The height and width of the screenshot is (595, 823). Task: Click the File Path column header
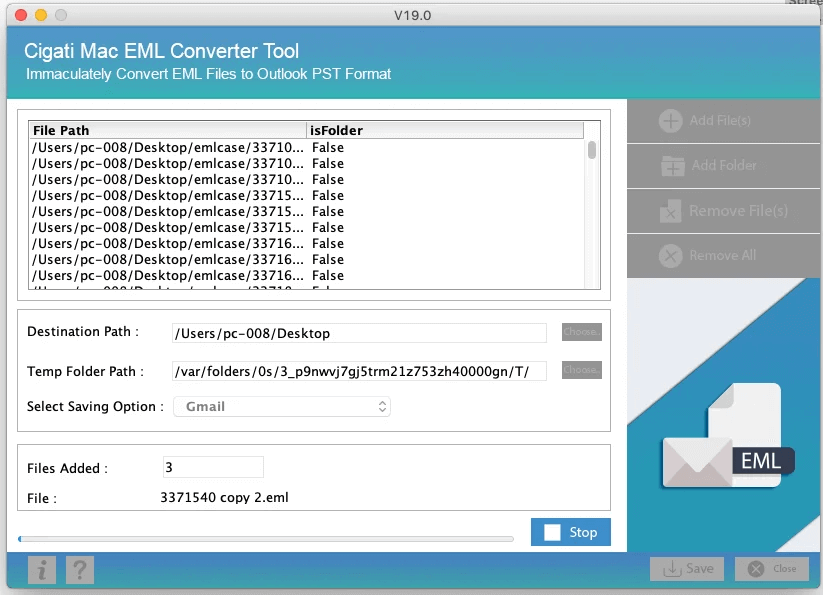tap(167, 130)
